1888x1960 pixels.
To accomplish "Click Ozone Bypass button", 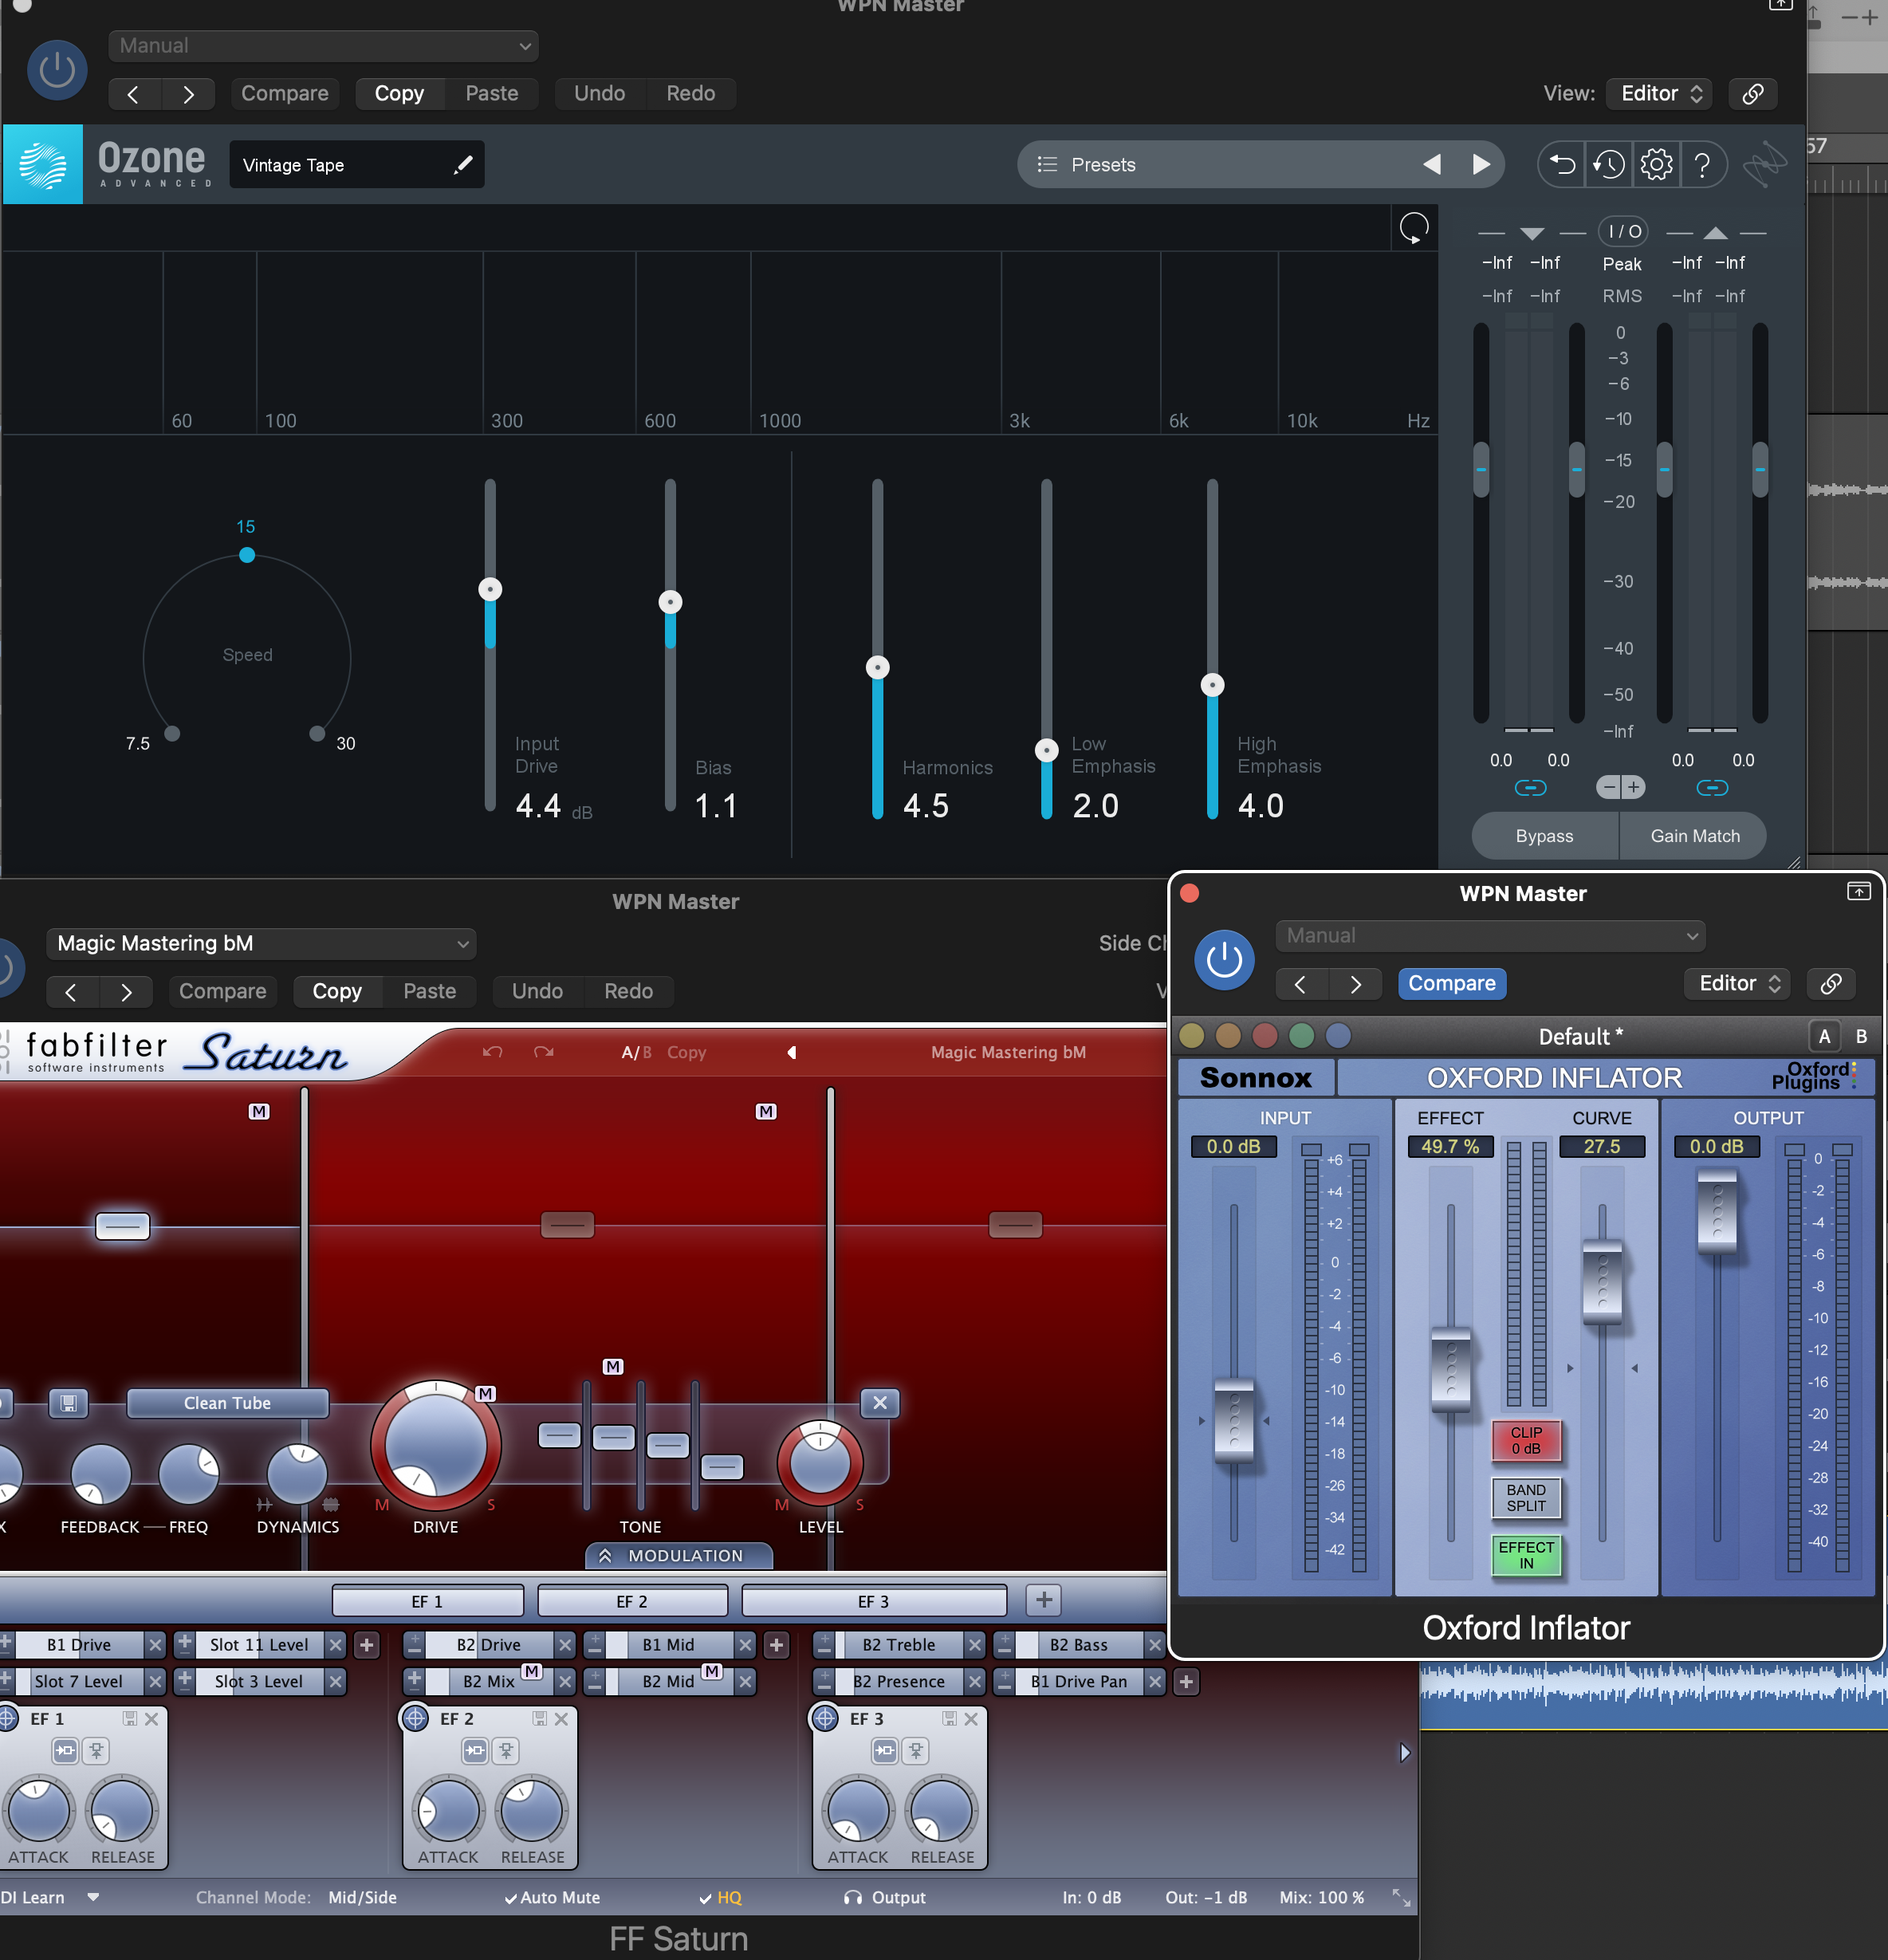I will [1544, 836].
